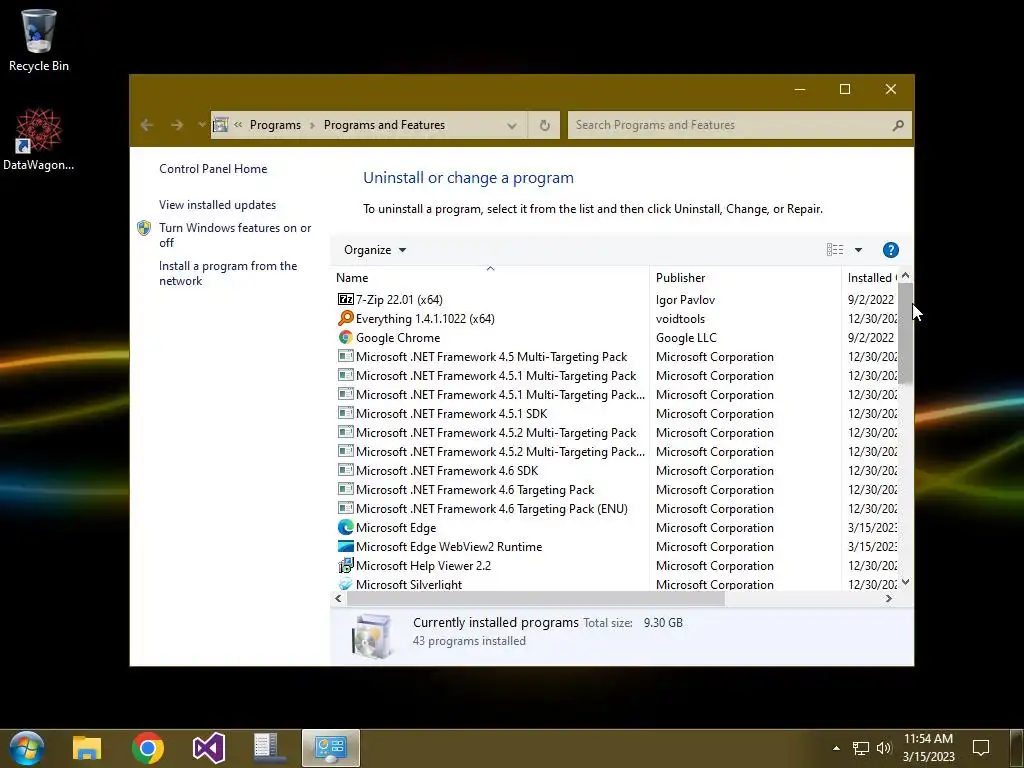Click the scroll down arrow of list
Image resolution: width=1024 pixels, height=768 pixels.
pos(905,582)
